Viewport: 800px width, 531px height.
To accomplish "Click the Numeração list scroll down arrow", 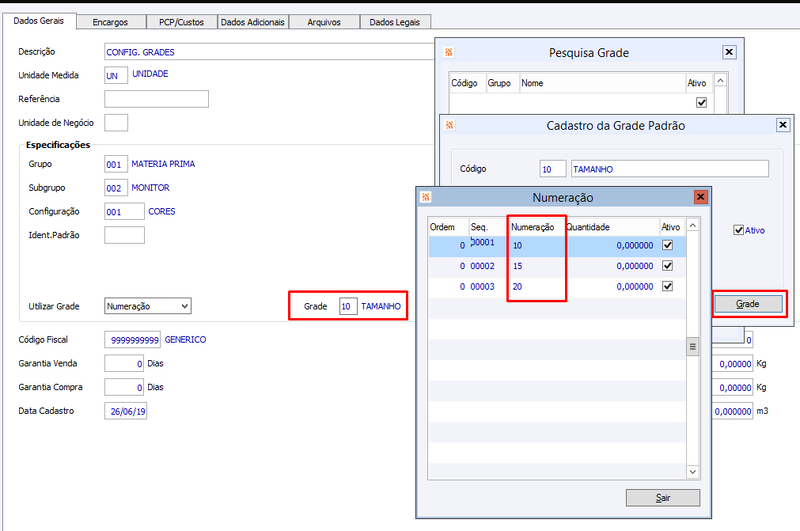I will (x=693, y=472).
